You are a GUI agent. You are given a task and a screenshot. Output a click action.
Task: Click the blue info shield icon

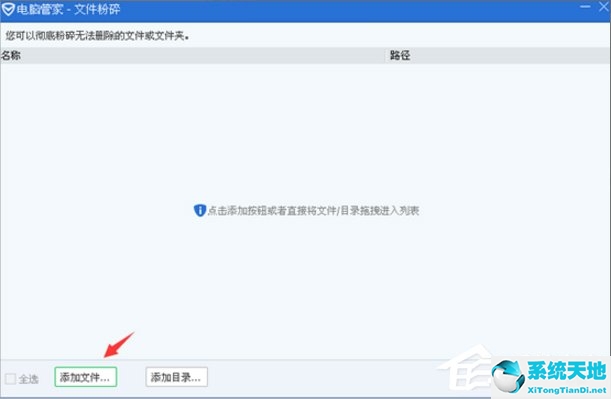pyautogui.click(x=200, y=210)
